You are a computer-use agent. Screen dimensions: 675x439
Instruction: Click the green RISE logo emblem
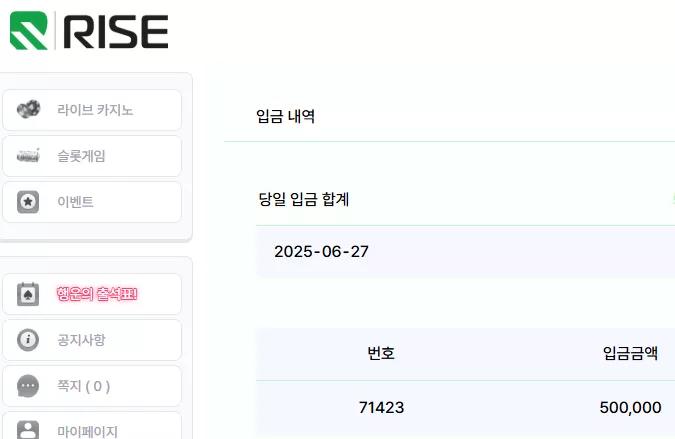click(28, 31)
